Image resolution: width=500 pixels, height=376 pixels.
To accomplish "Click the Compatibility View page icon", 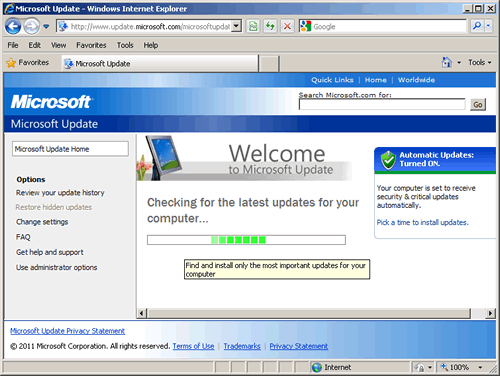I will click(x=253, y=26).
